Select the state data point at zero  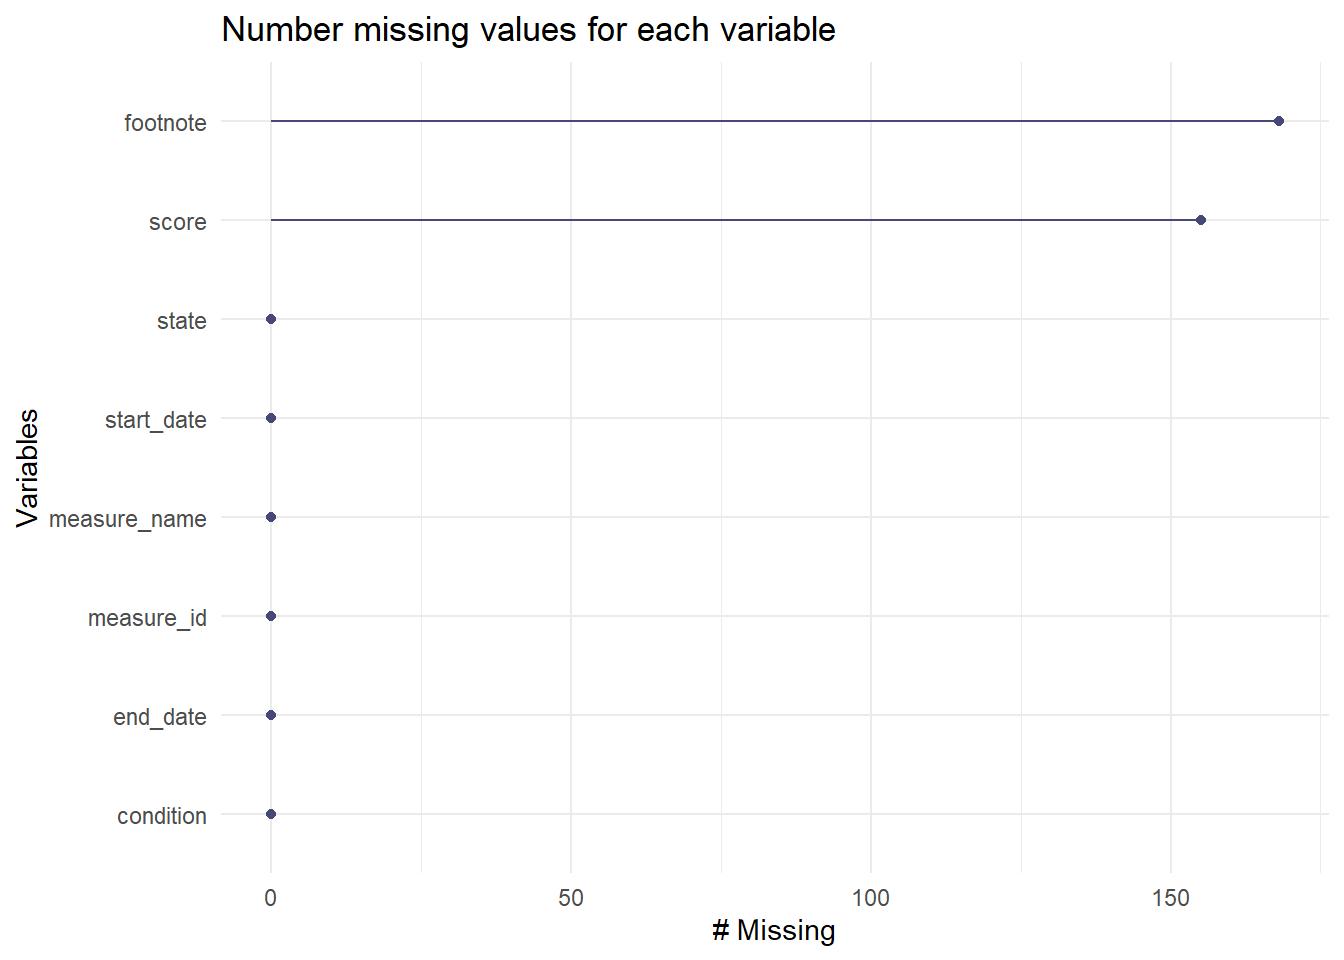[x=271, y=319]
